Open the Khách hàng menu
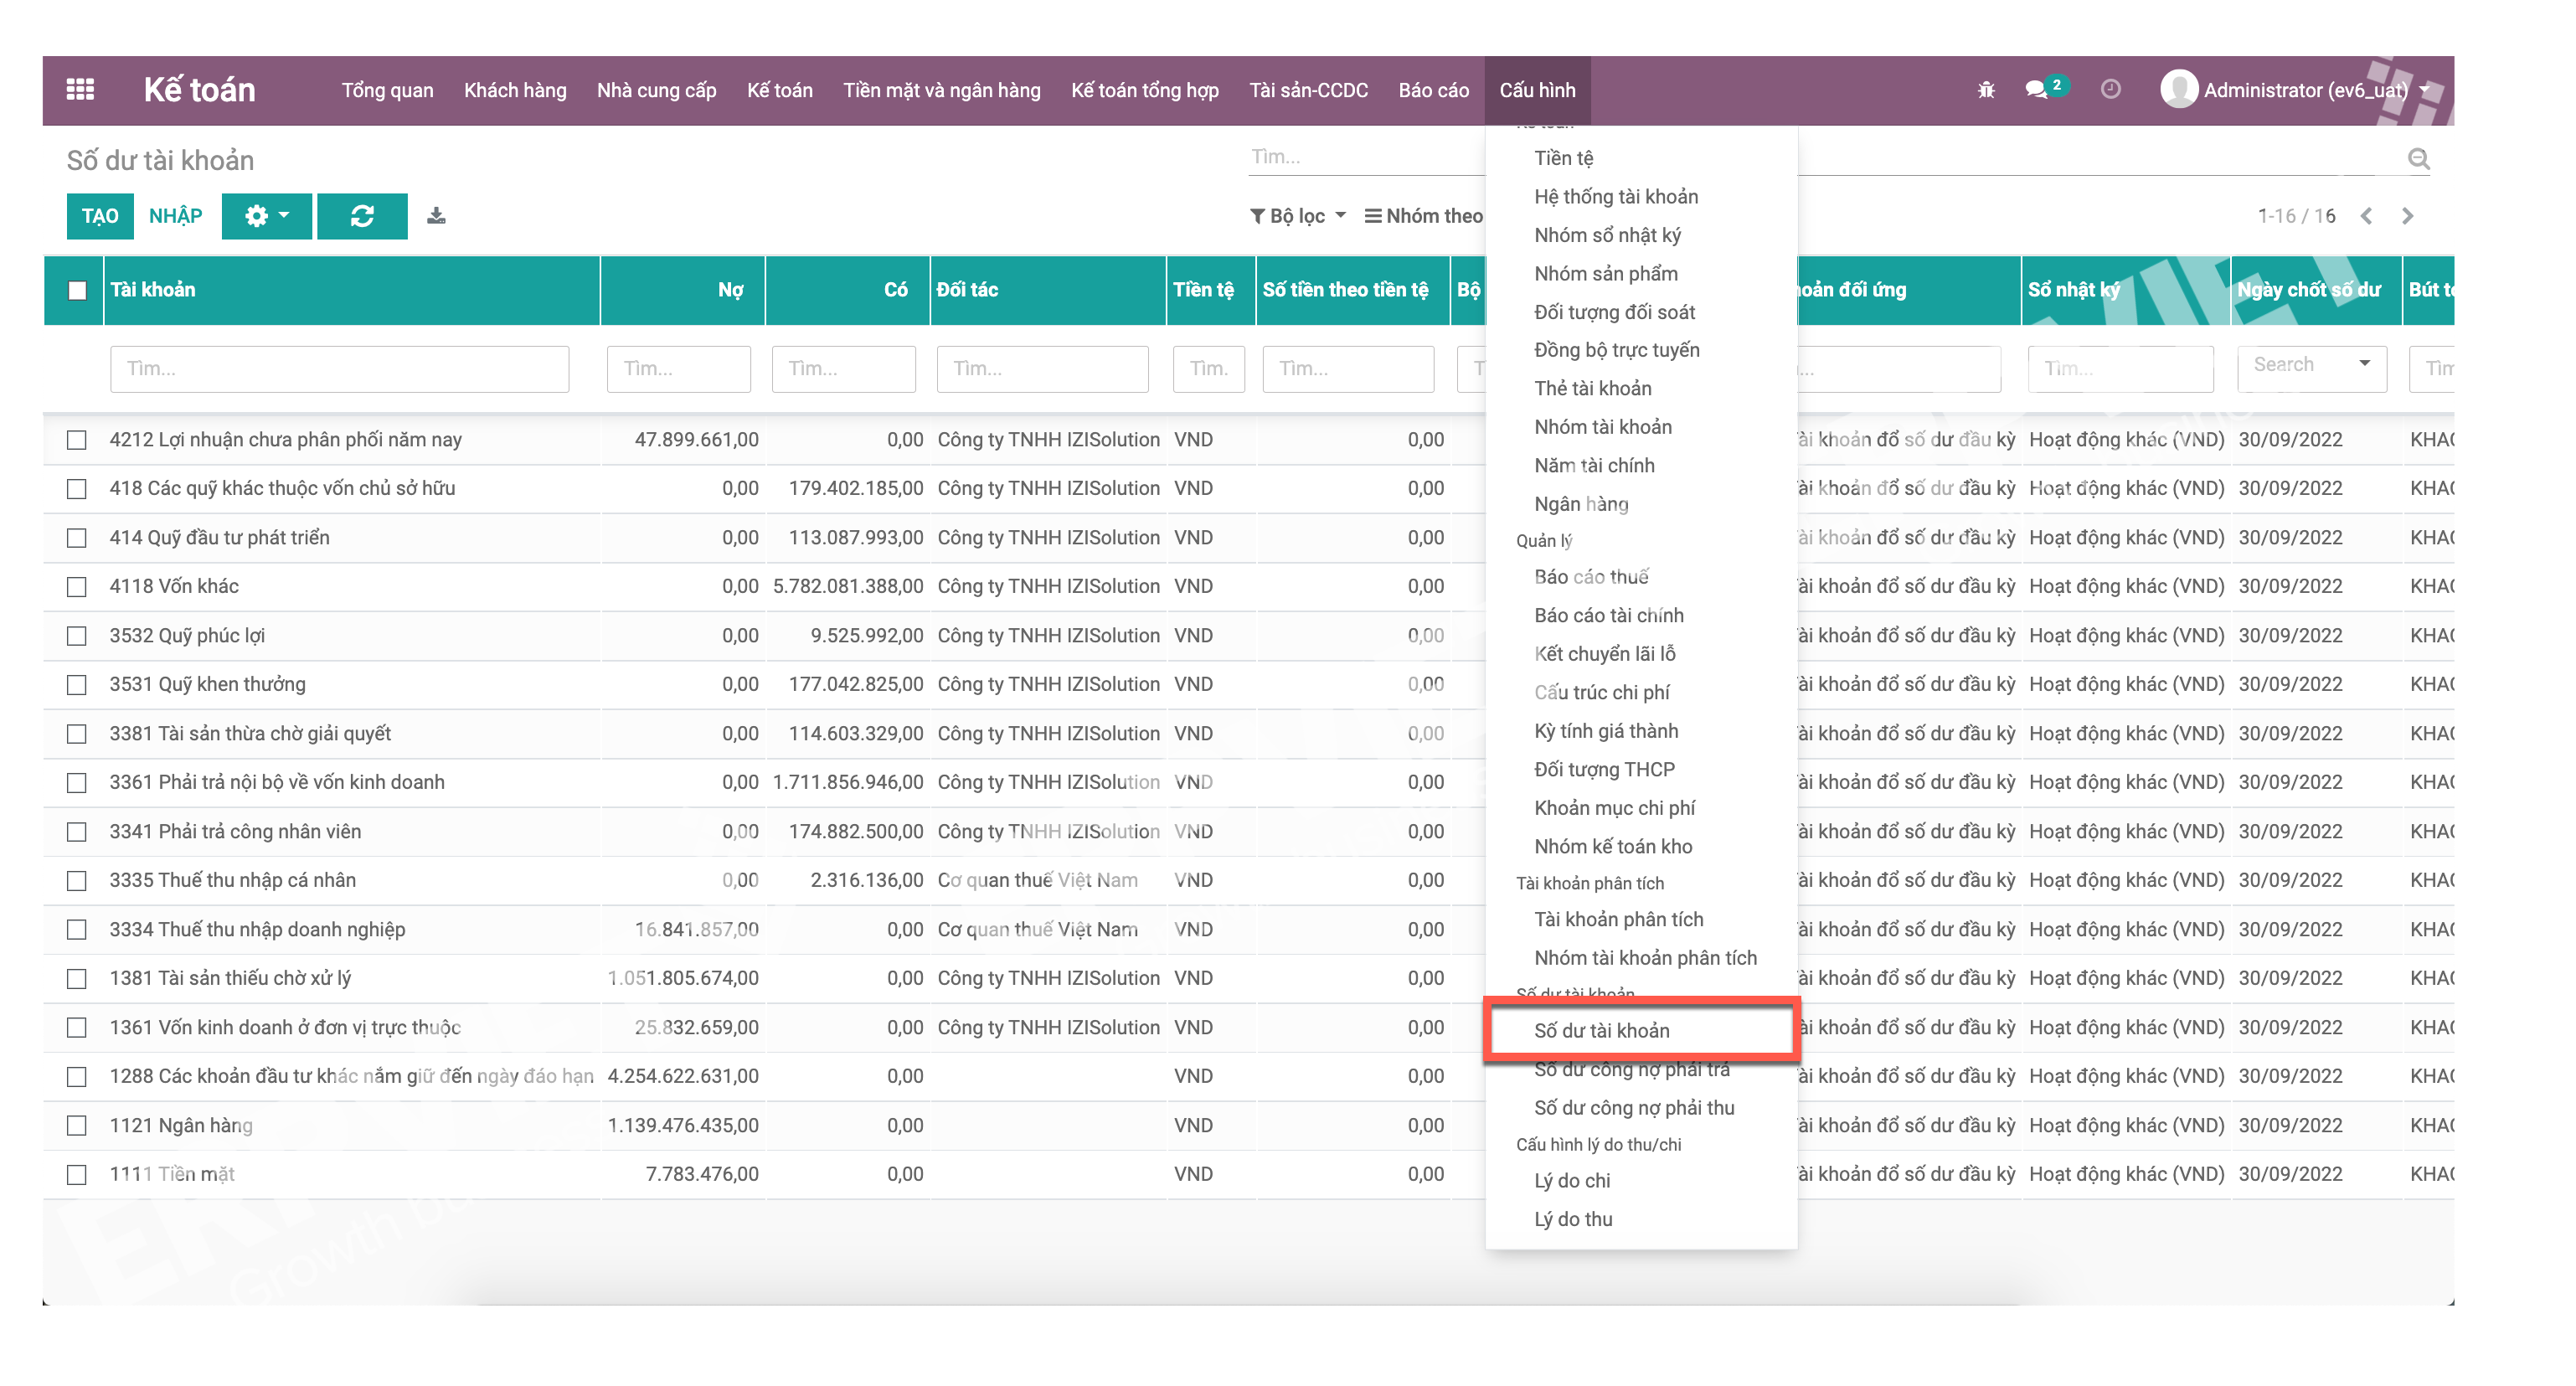The image size is (2576, 1386). pos(515,90)
